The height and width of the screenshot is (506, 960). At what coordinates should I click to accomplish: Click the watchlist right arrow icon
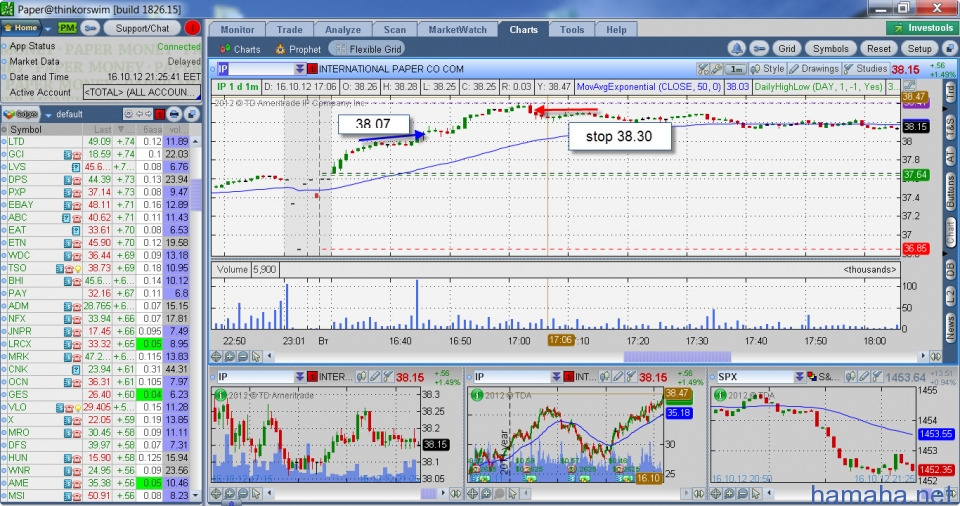[148, 114]
